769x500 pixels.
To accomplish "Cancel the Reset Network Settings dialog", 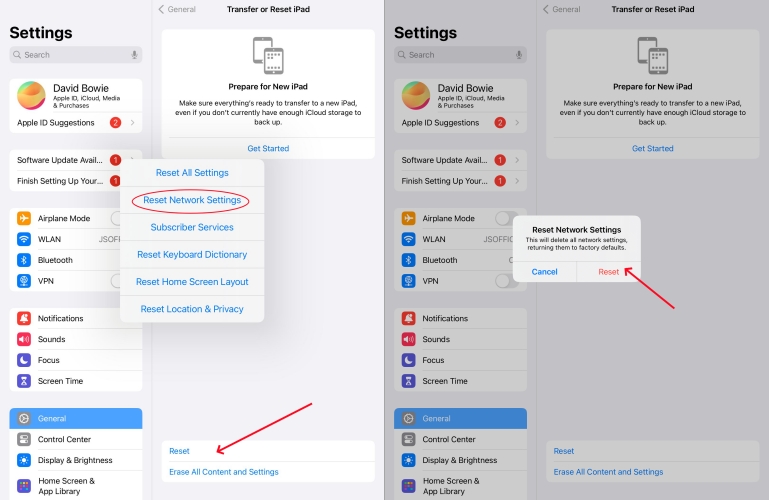I will coord(544,272).
